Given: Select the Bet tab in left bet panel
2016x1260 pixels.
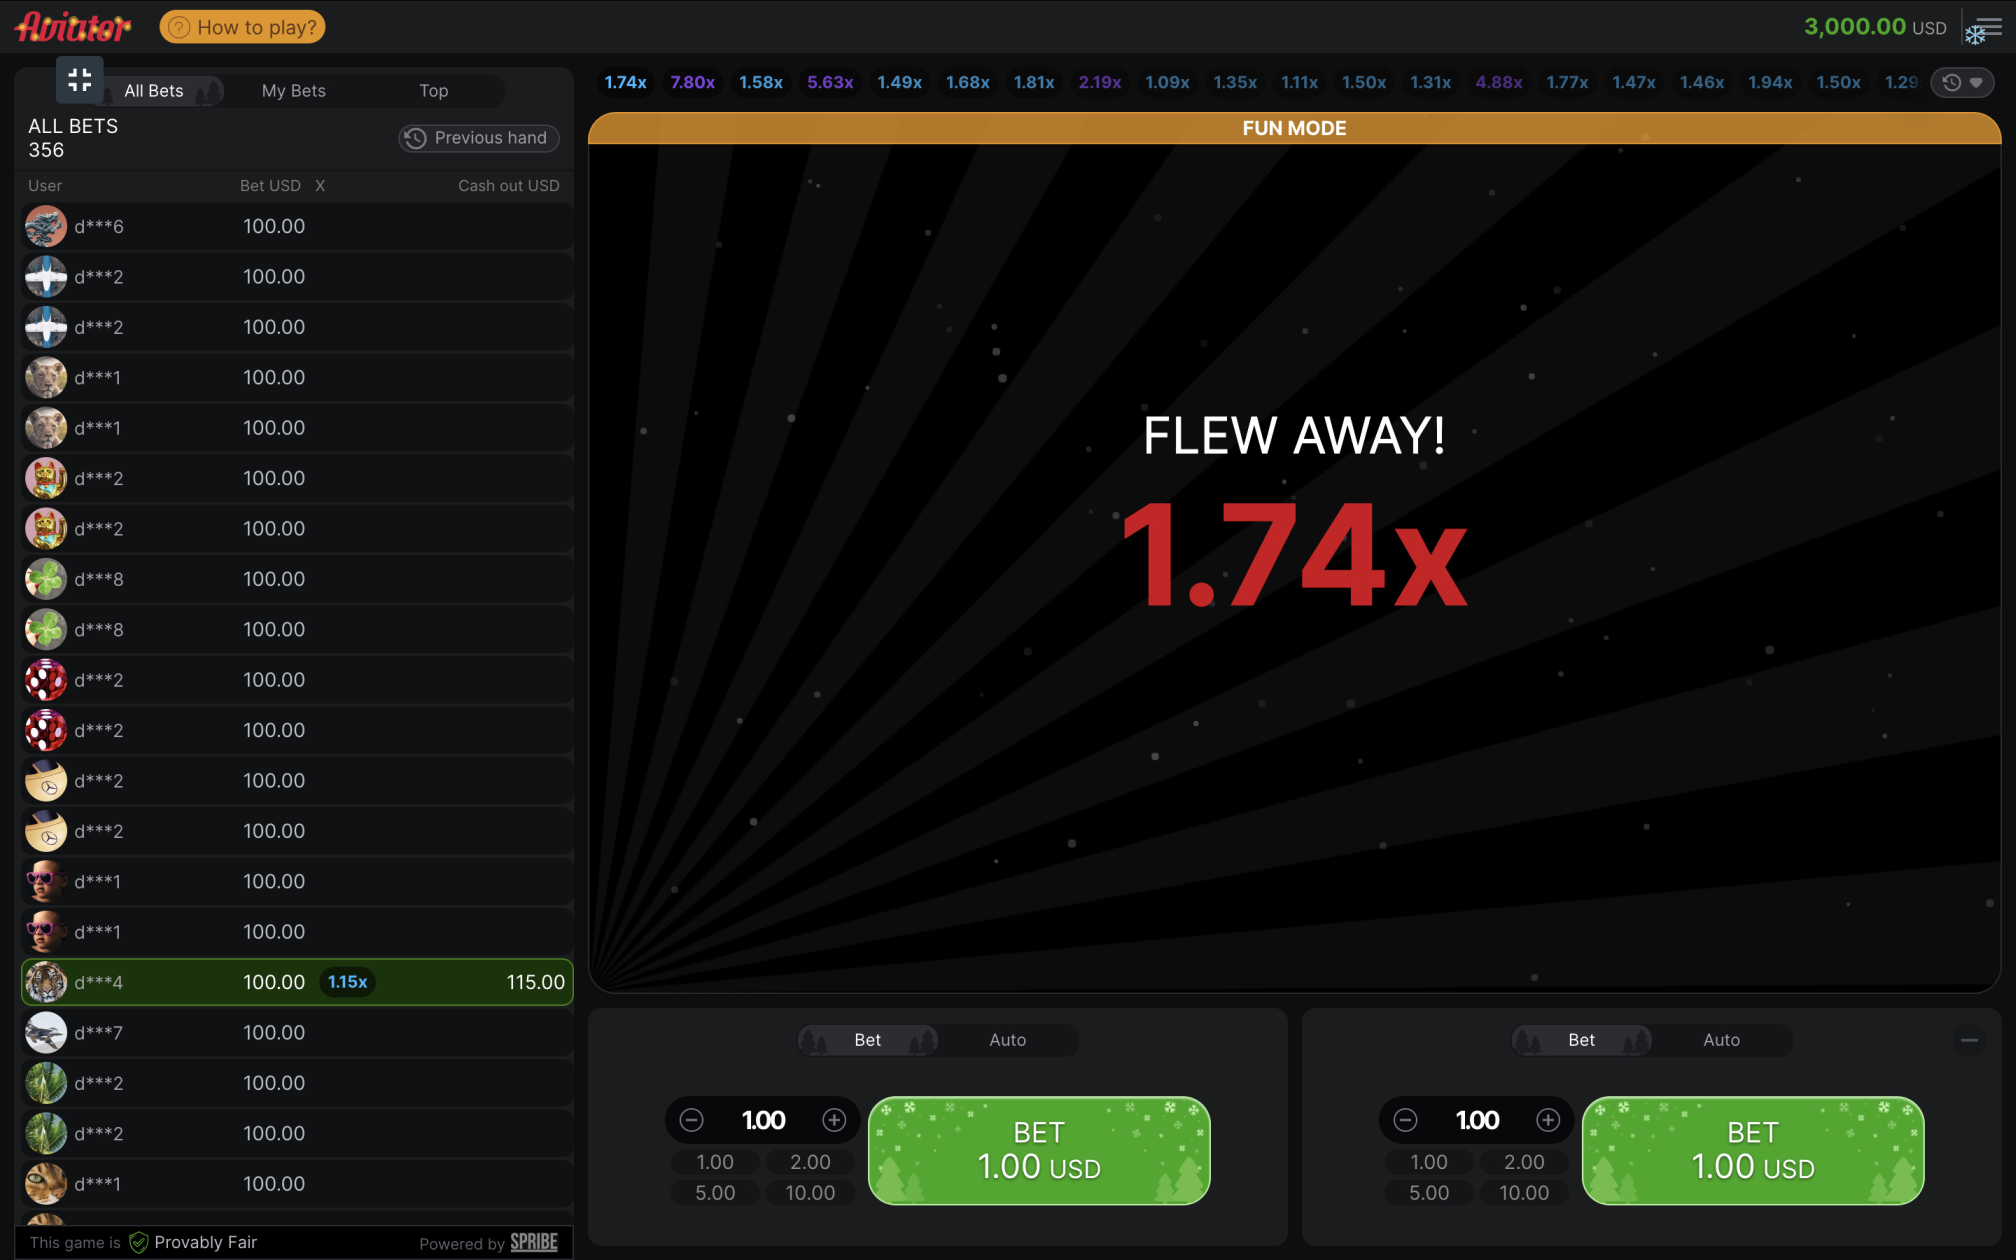Looking at the screenshot, I should tap(868, 1040).
